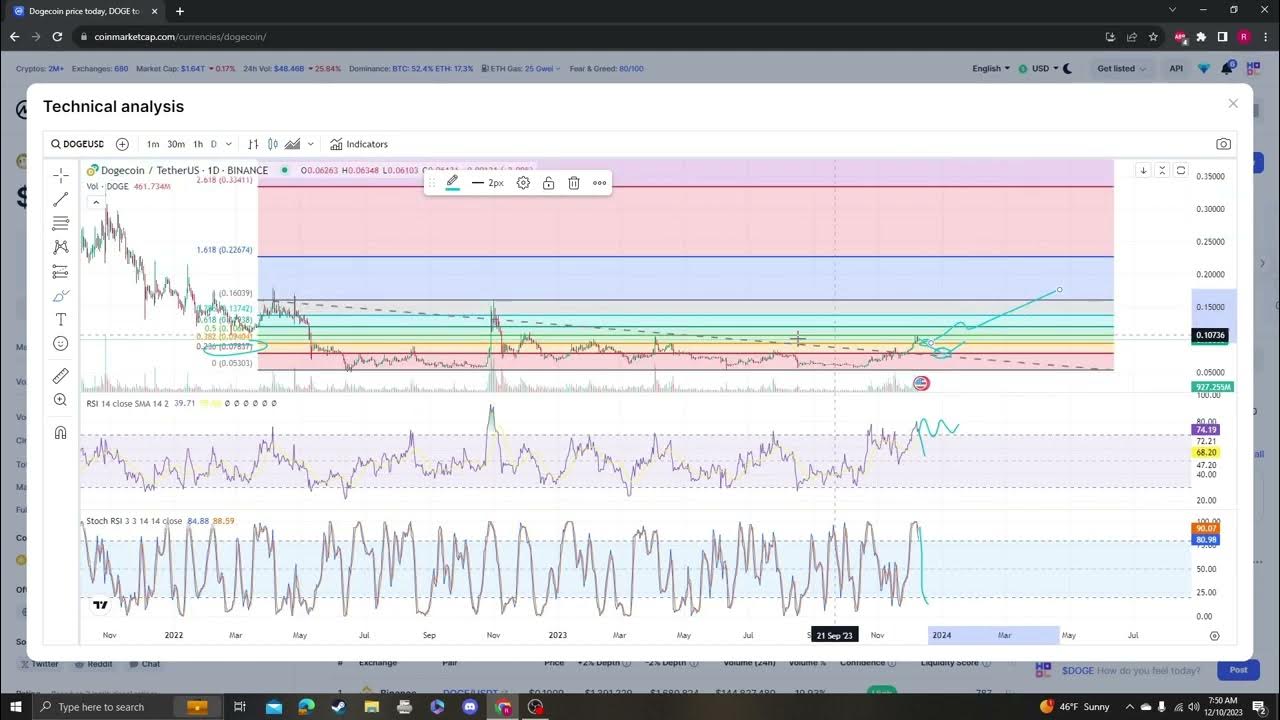Click the DOGEUSD symbol search field
The height and width of the screenshot is (720, 1280).
[78, 144]
